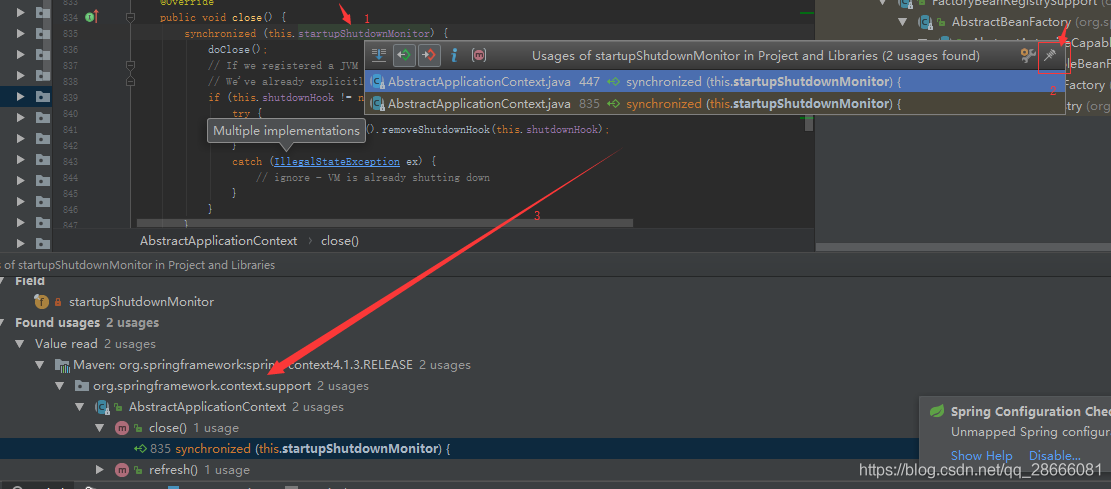Click AbstractApplicationContext breadcrumb in editor
This screenshot has width=1111, height=489.
pos(218,241)
